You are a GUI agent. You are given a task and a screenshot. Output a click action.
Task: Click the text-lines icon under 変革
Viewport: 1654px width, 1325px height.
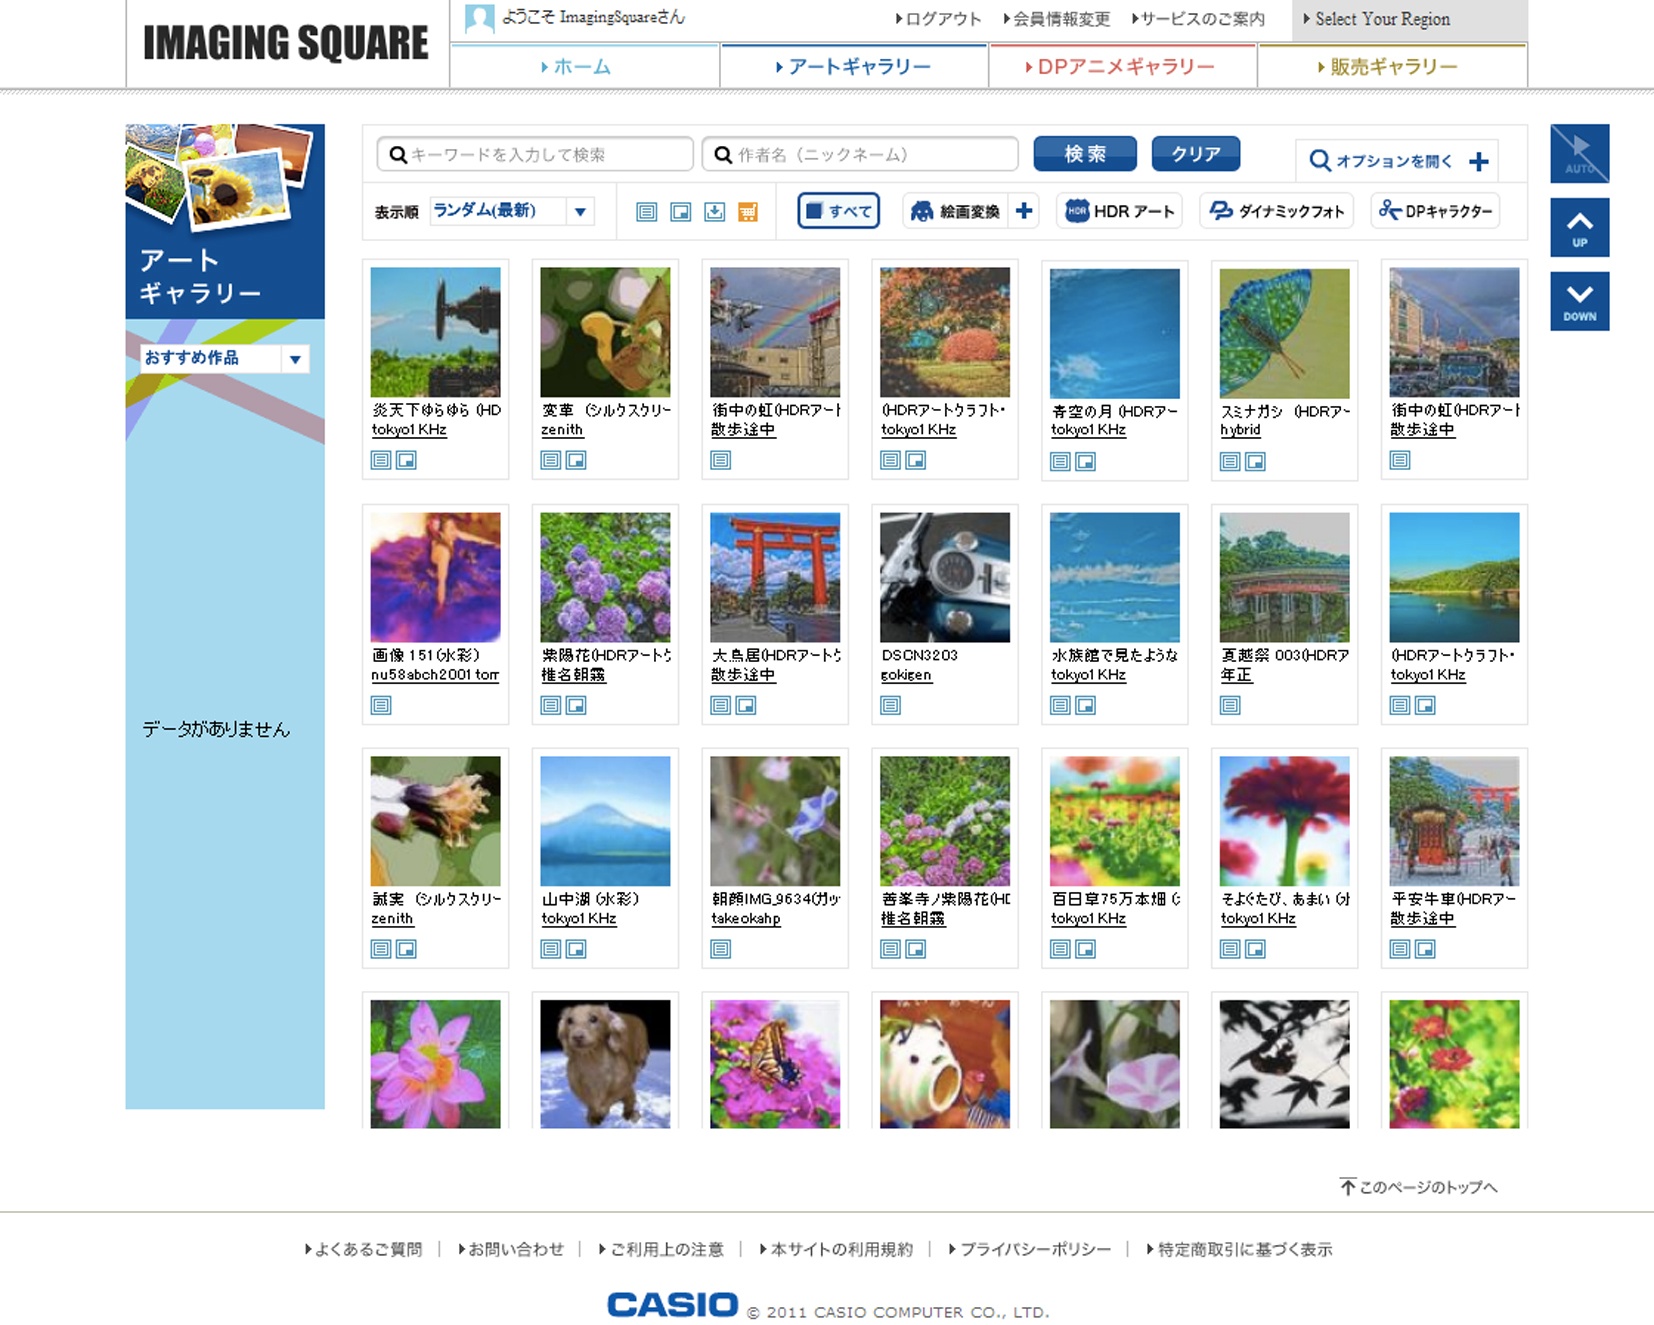[x=551, y=460]
